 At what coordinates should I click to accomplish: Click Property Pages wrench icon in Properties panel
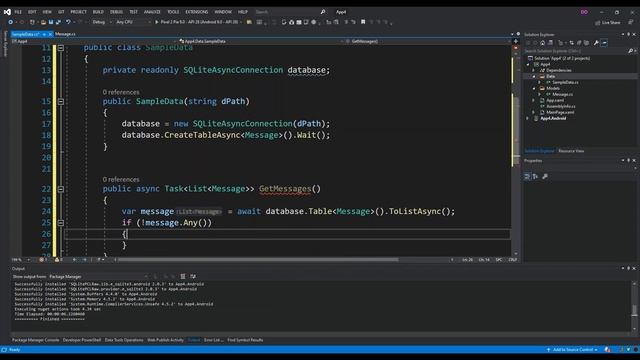pyautogui.click(x=545, y=176)
